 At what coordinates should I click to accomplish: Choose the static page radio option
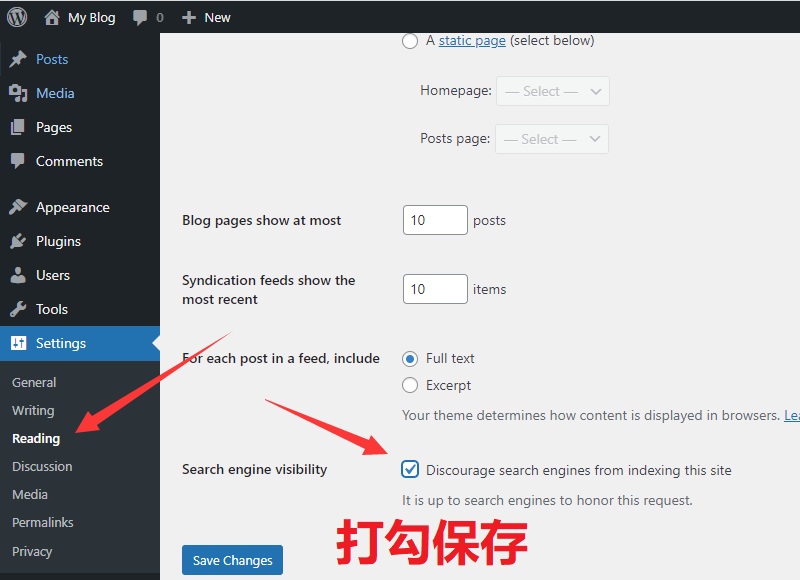[410, 40]
